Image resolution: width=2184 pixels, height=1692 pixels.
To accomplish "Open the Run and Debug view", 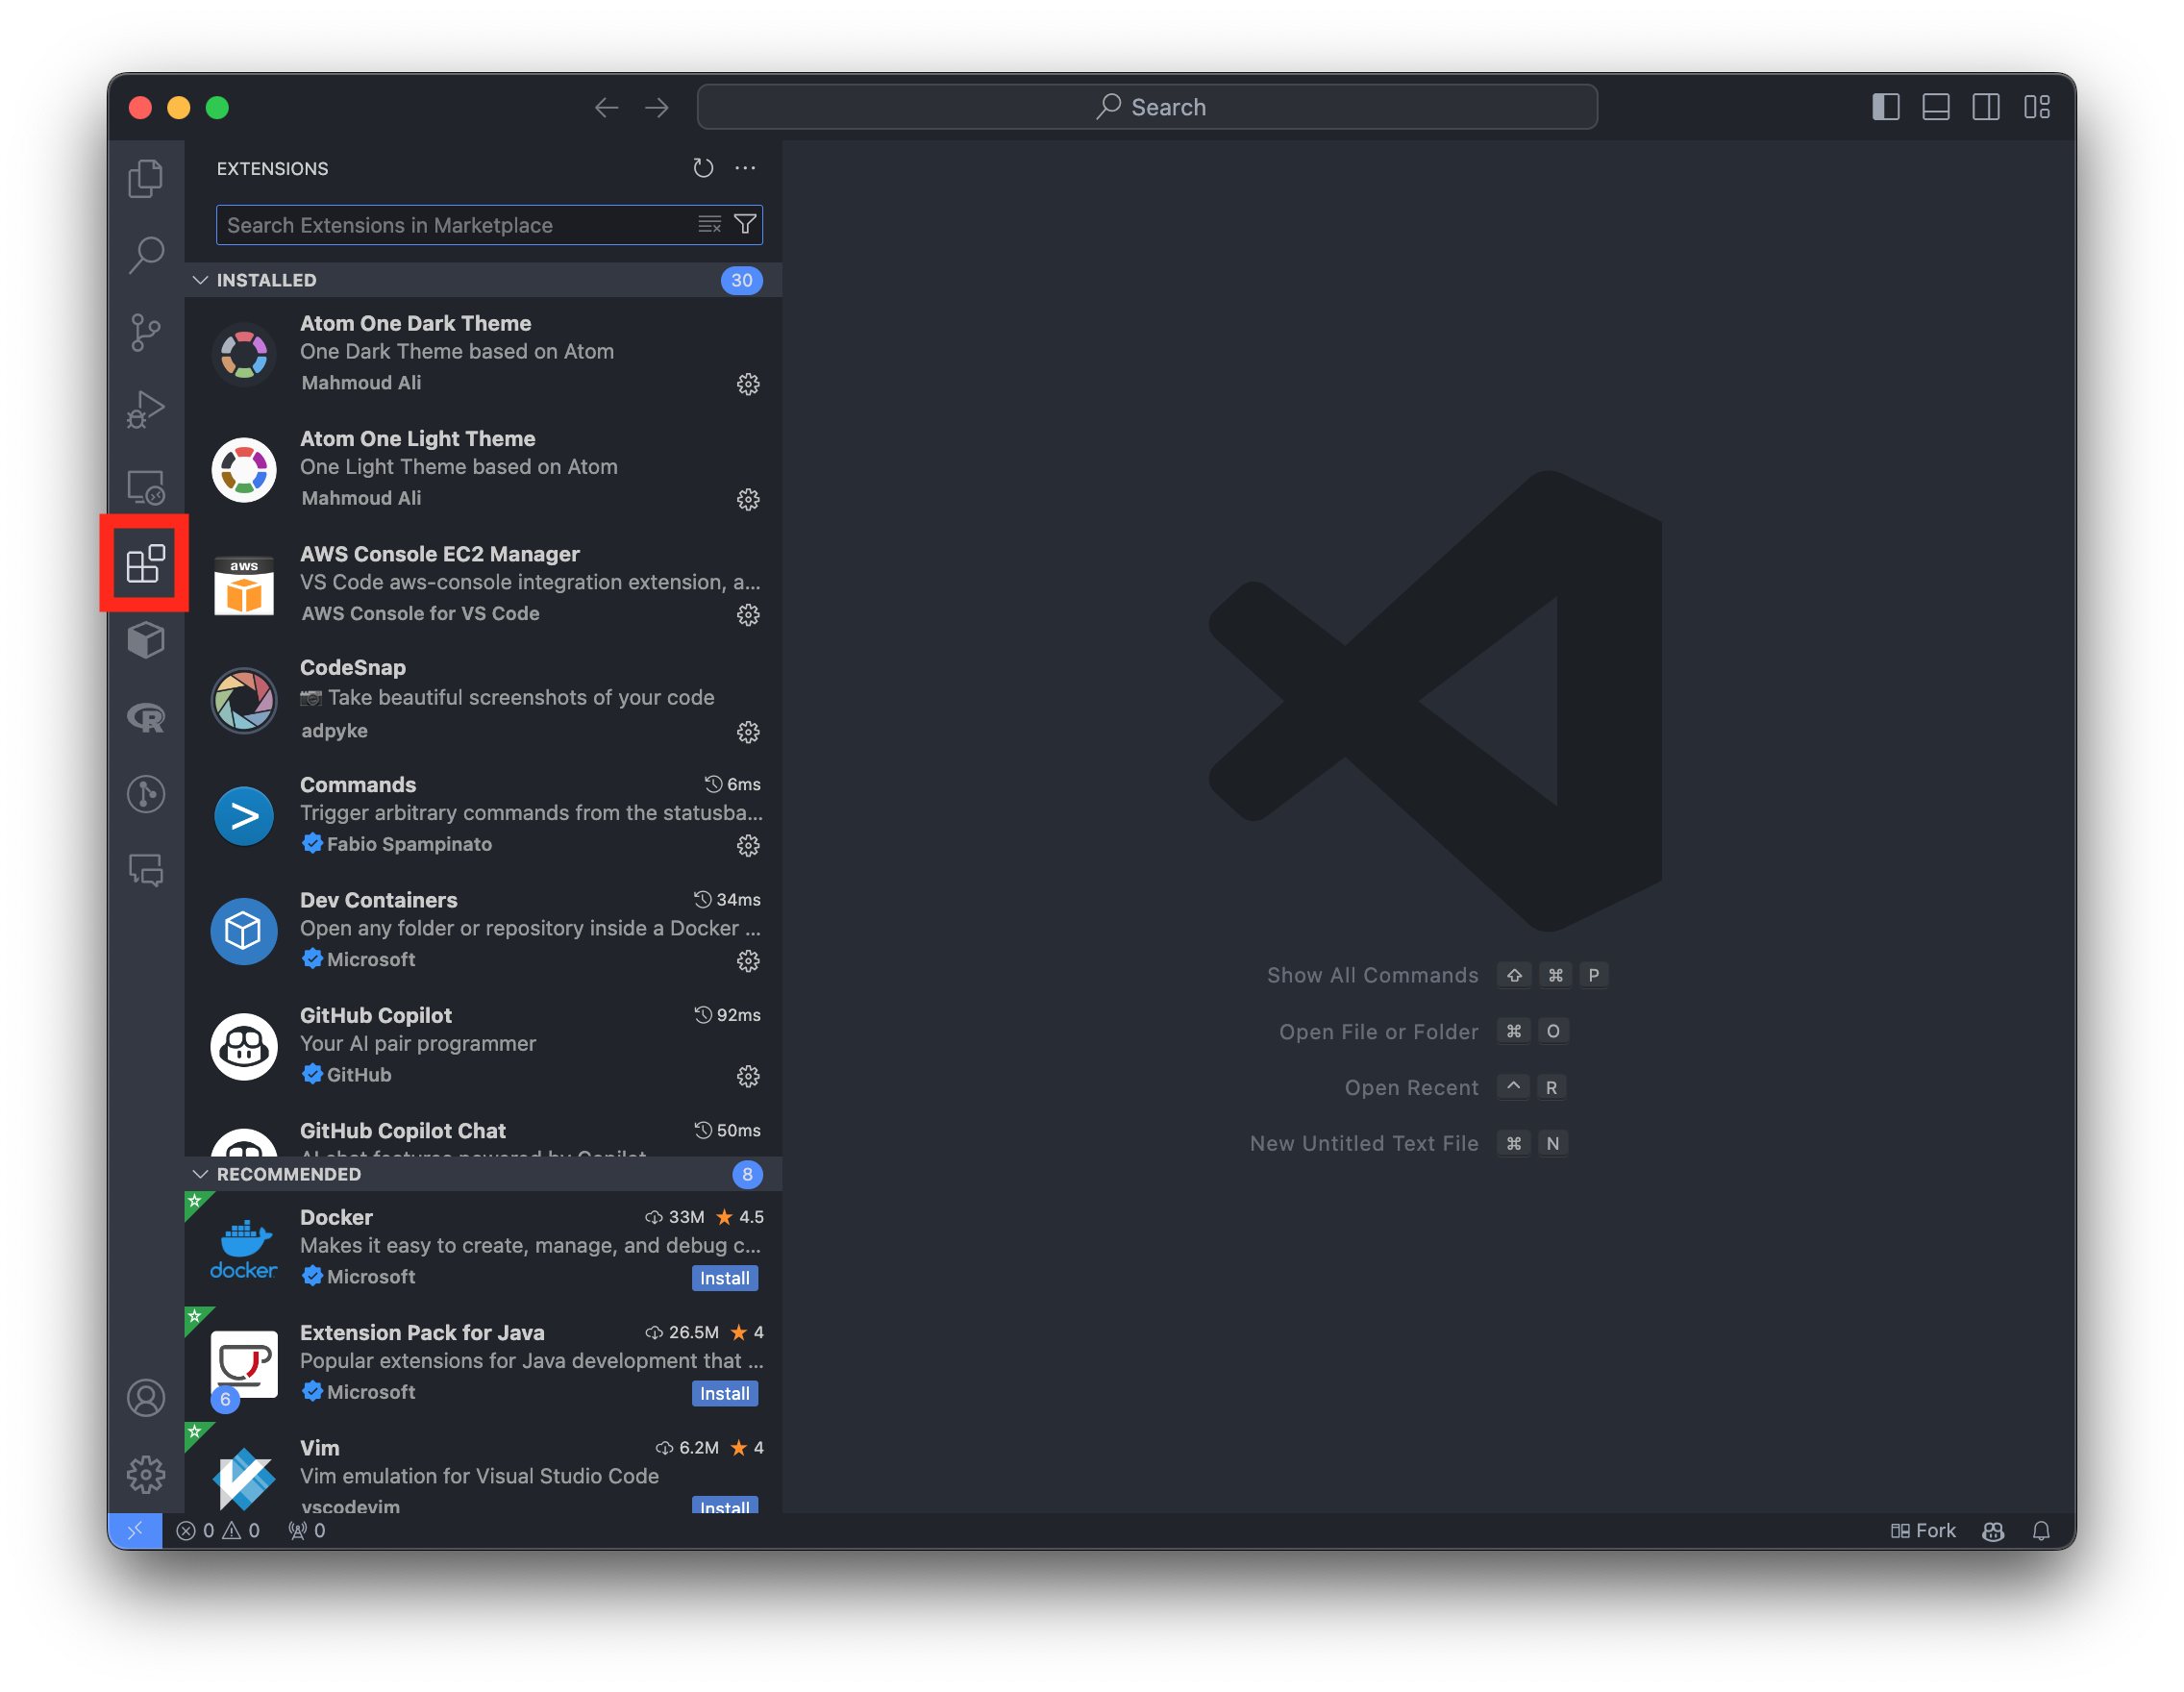I will 146,409.
